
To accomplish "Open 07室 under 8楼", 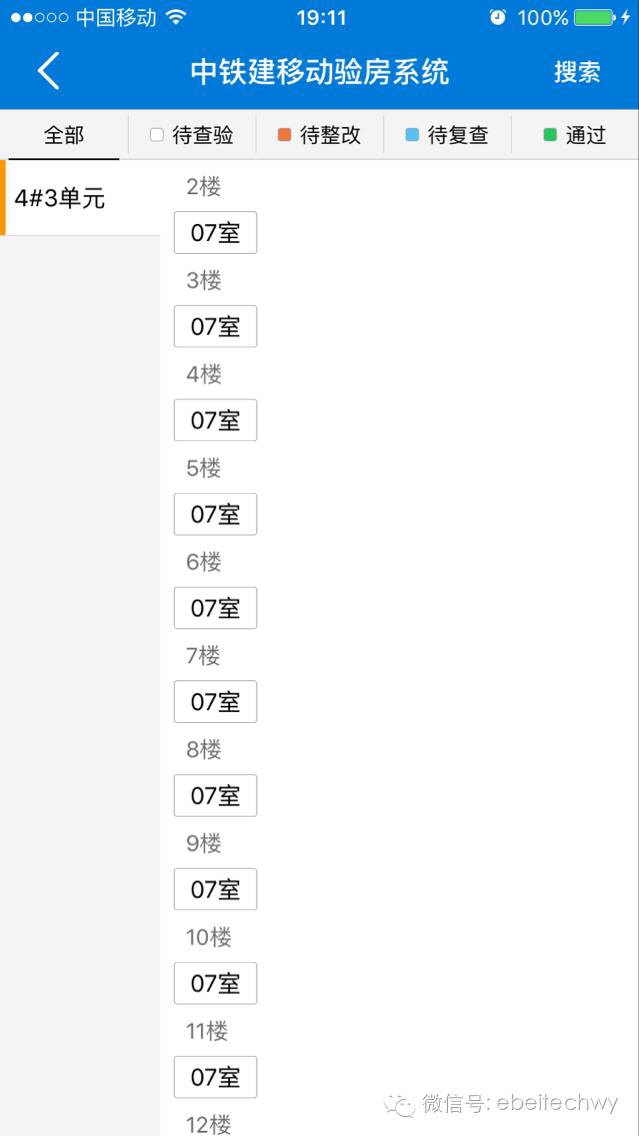I will 215,795.
